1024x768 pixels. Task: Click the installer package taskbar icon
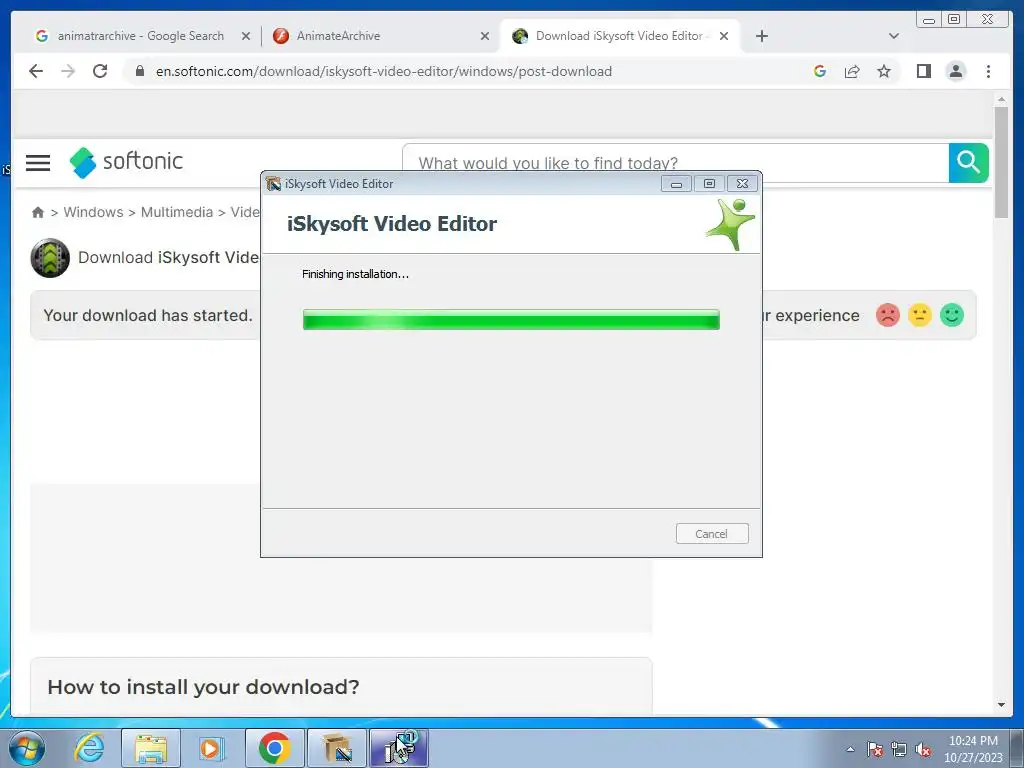point(336,748)
